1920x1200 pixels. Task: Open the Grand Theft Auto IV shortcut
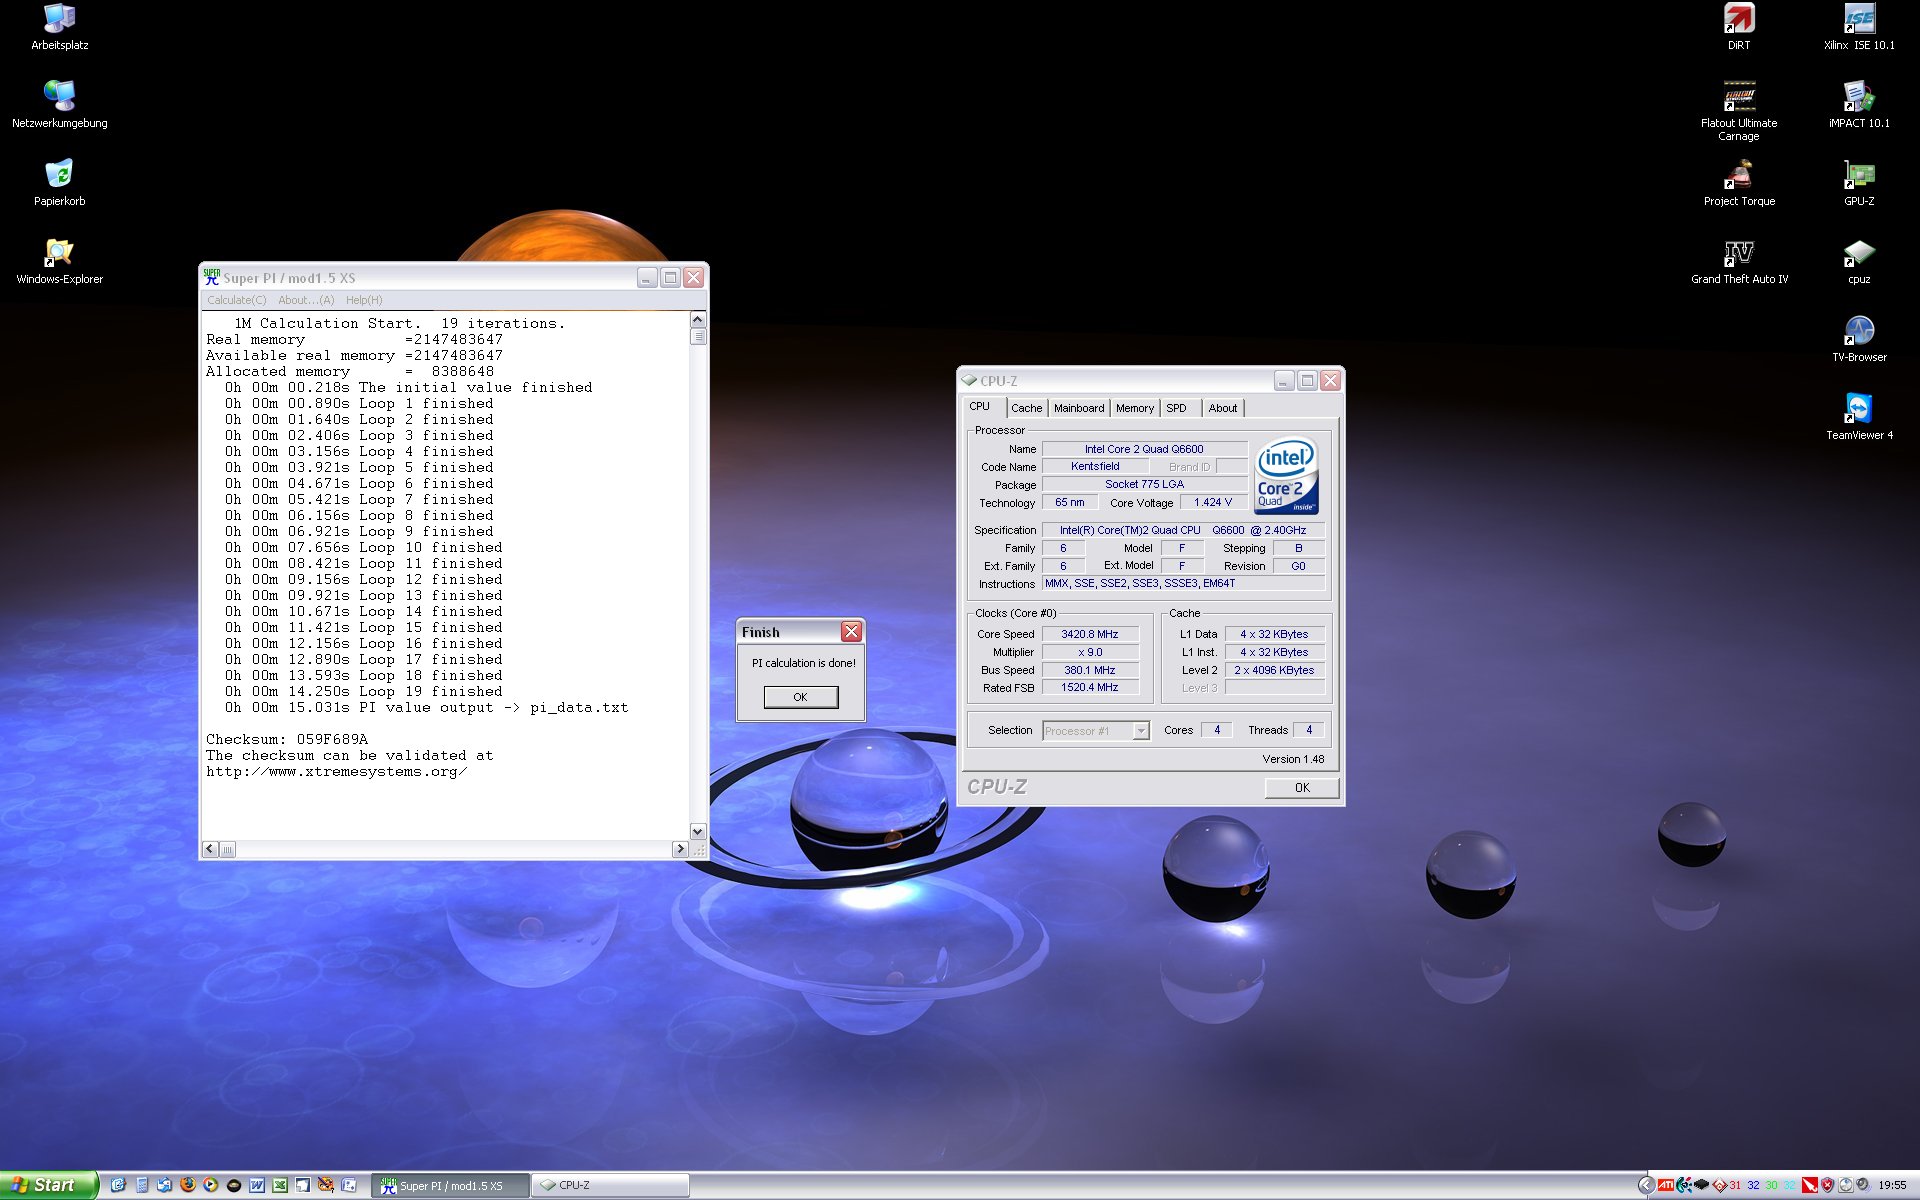(x=1739, y=254)
